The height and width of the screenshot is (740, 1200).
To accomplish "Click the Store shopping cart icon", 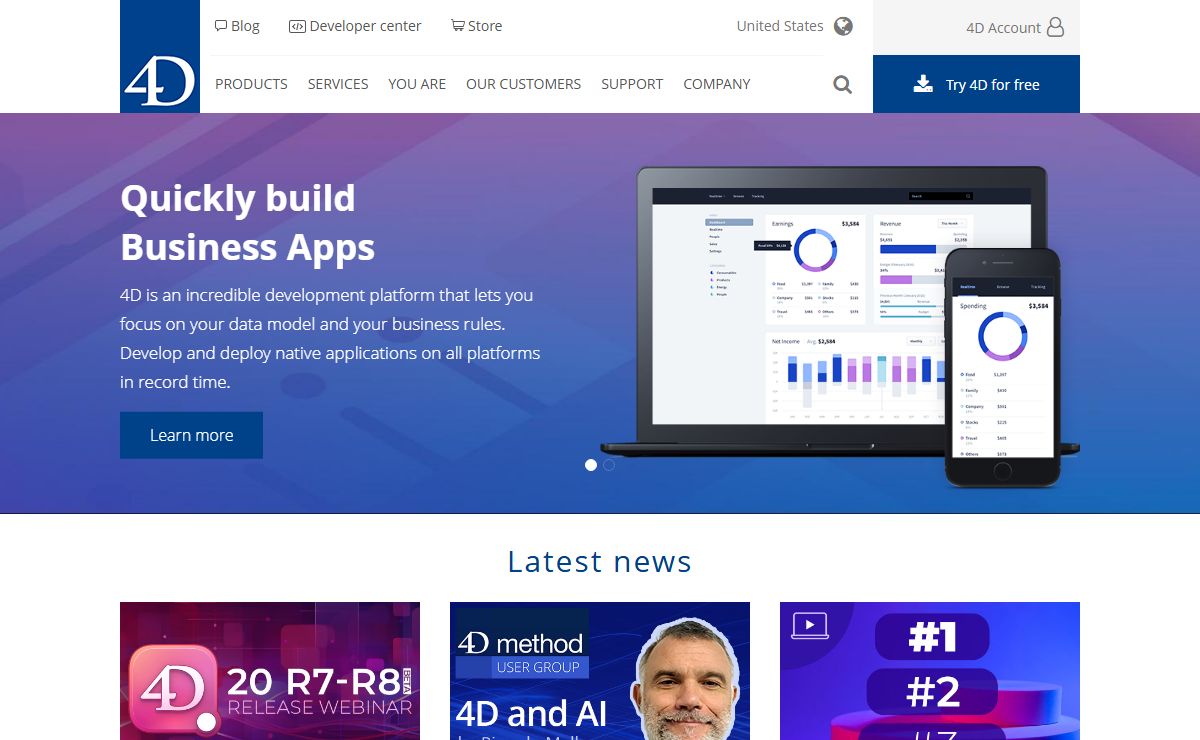I will click(458, 26).
